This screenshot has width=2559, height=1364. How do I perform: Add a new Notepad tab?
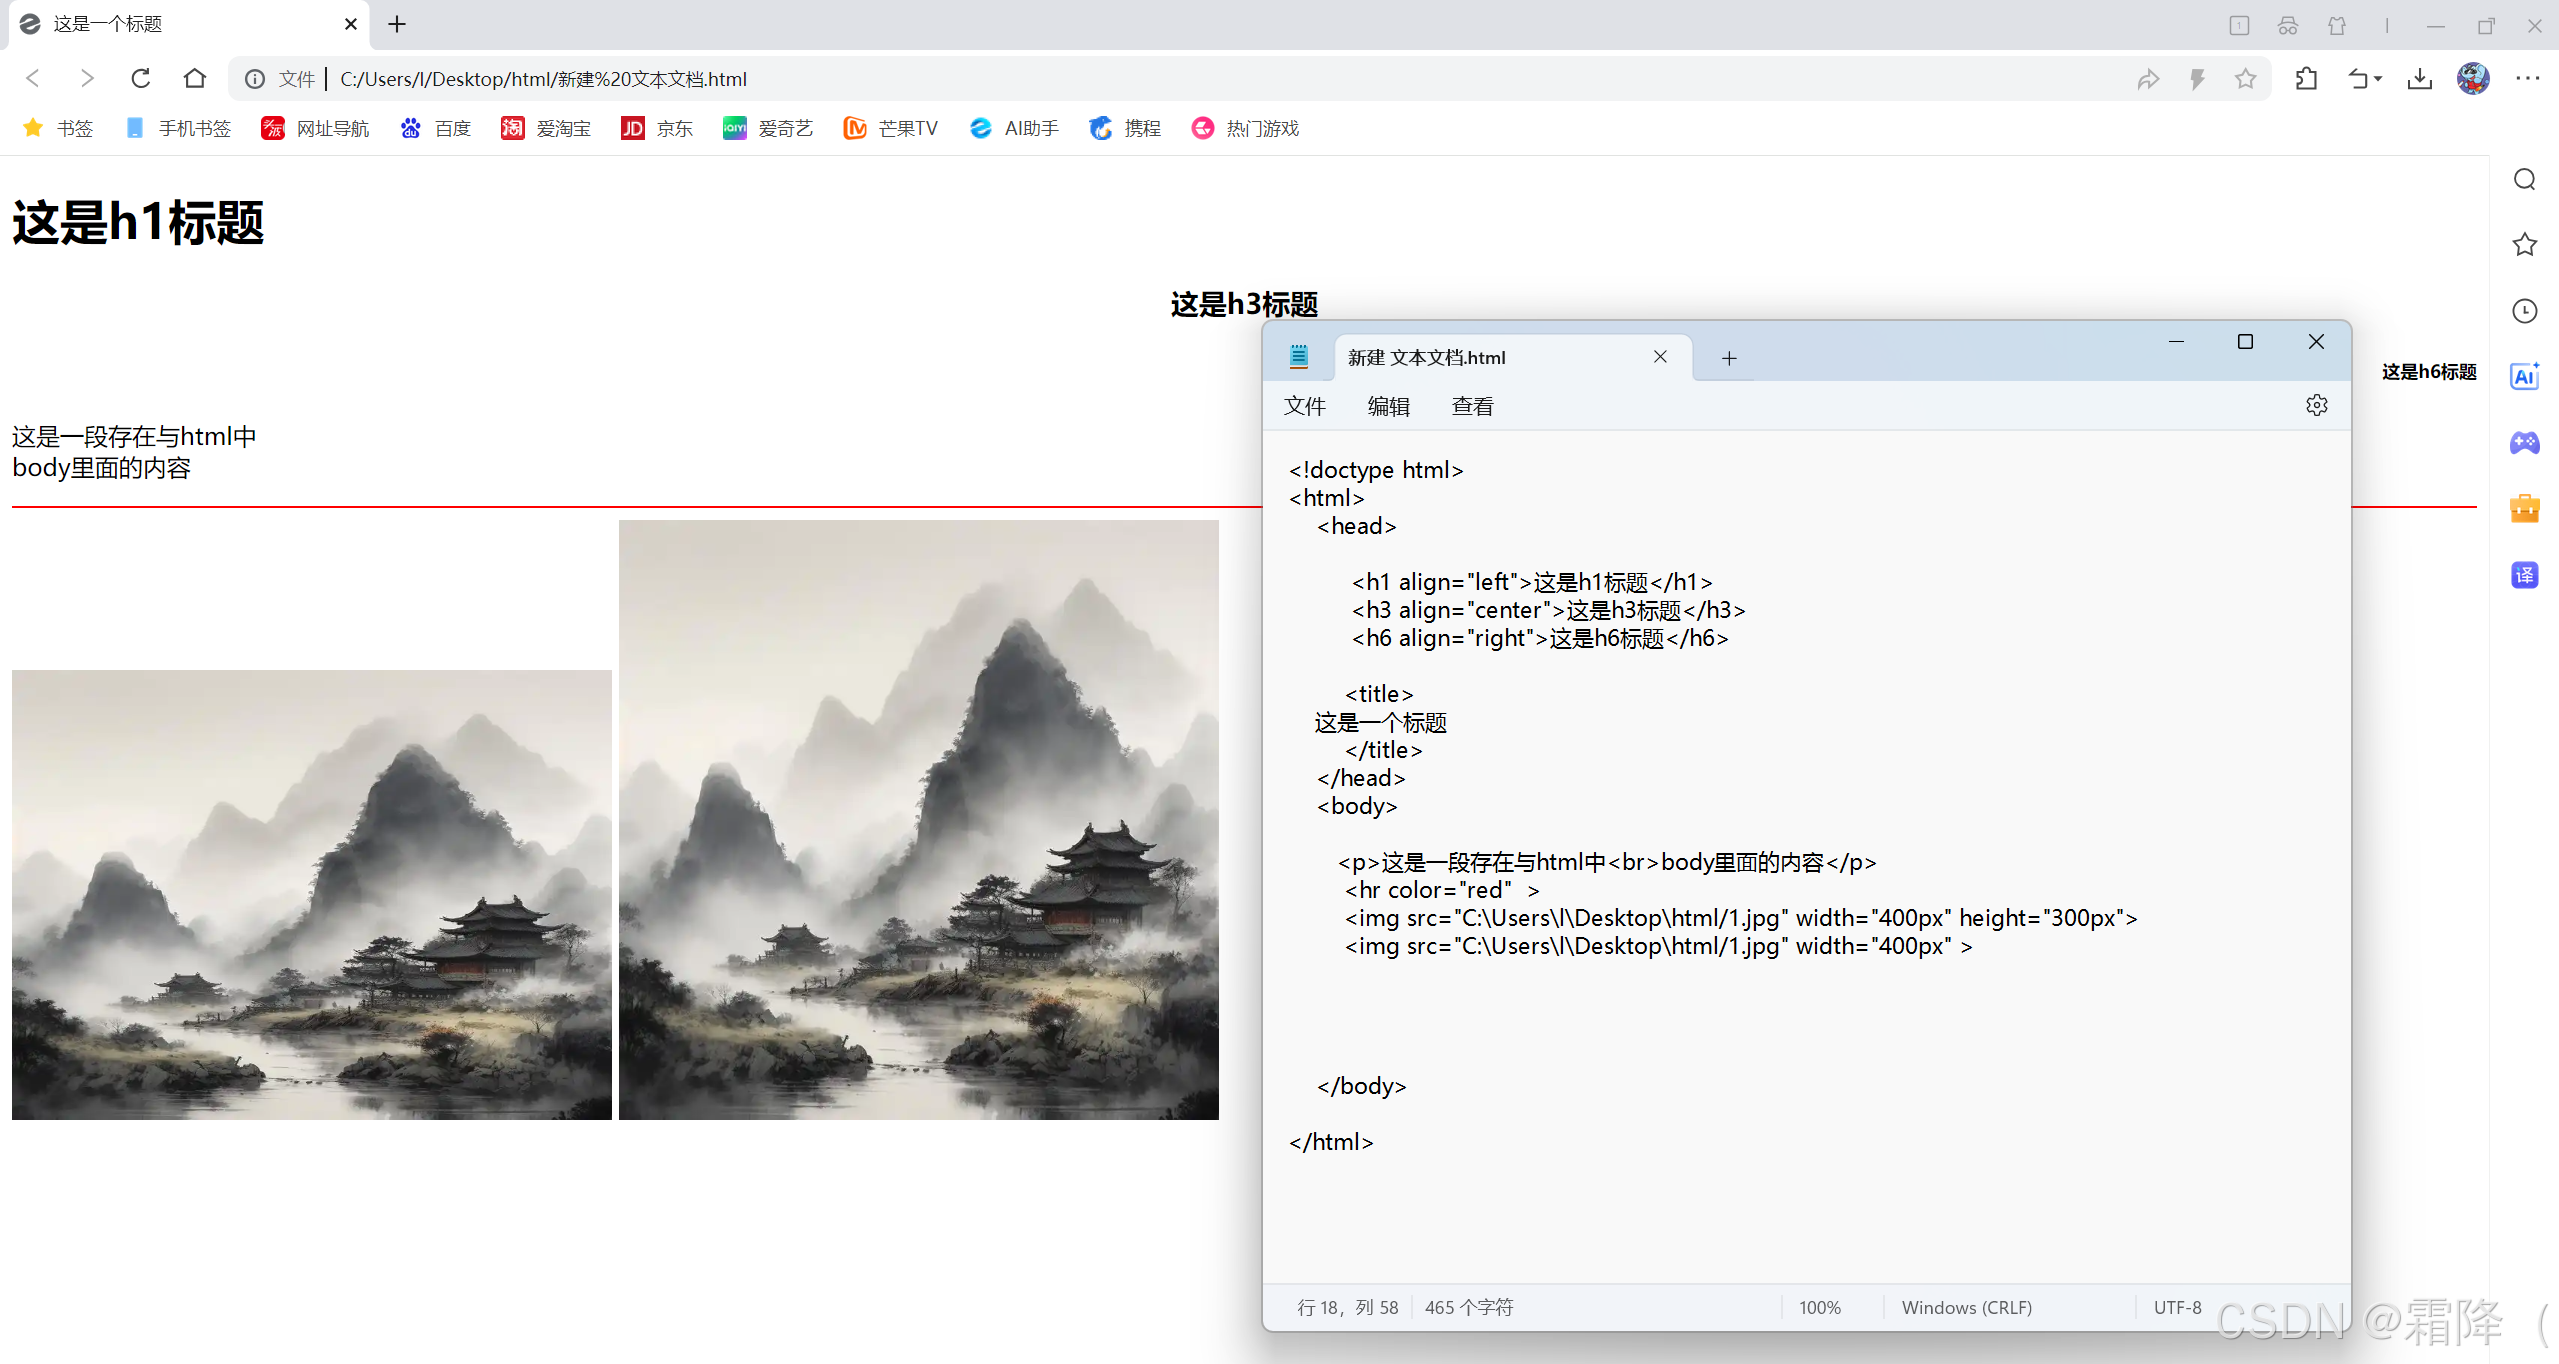tap(1729, 358)
